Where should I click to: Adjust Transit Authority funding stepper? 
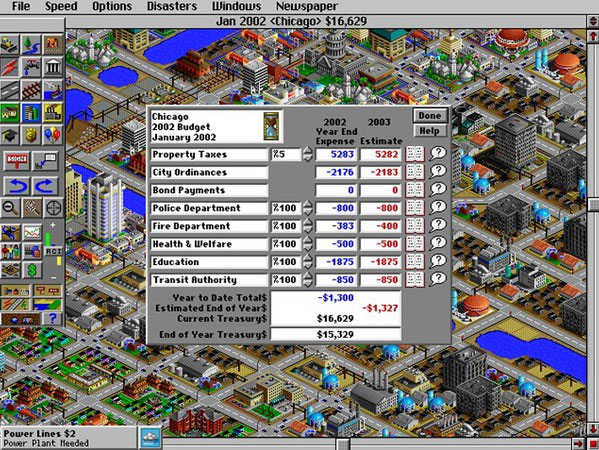[308, 280]
